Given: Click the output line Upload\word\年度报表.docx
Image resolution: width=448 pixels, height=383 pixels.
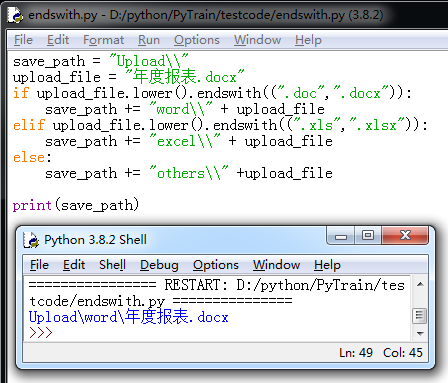Looking at the screenshot, I should coord(129,317).
